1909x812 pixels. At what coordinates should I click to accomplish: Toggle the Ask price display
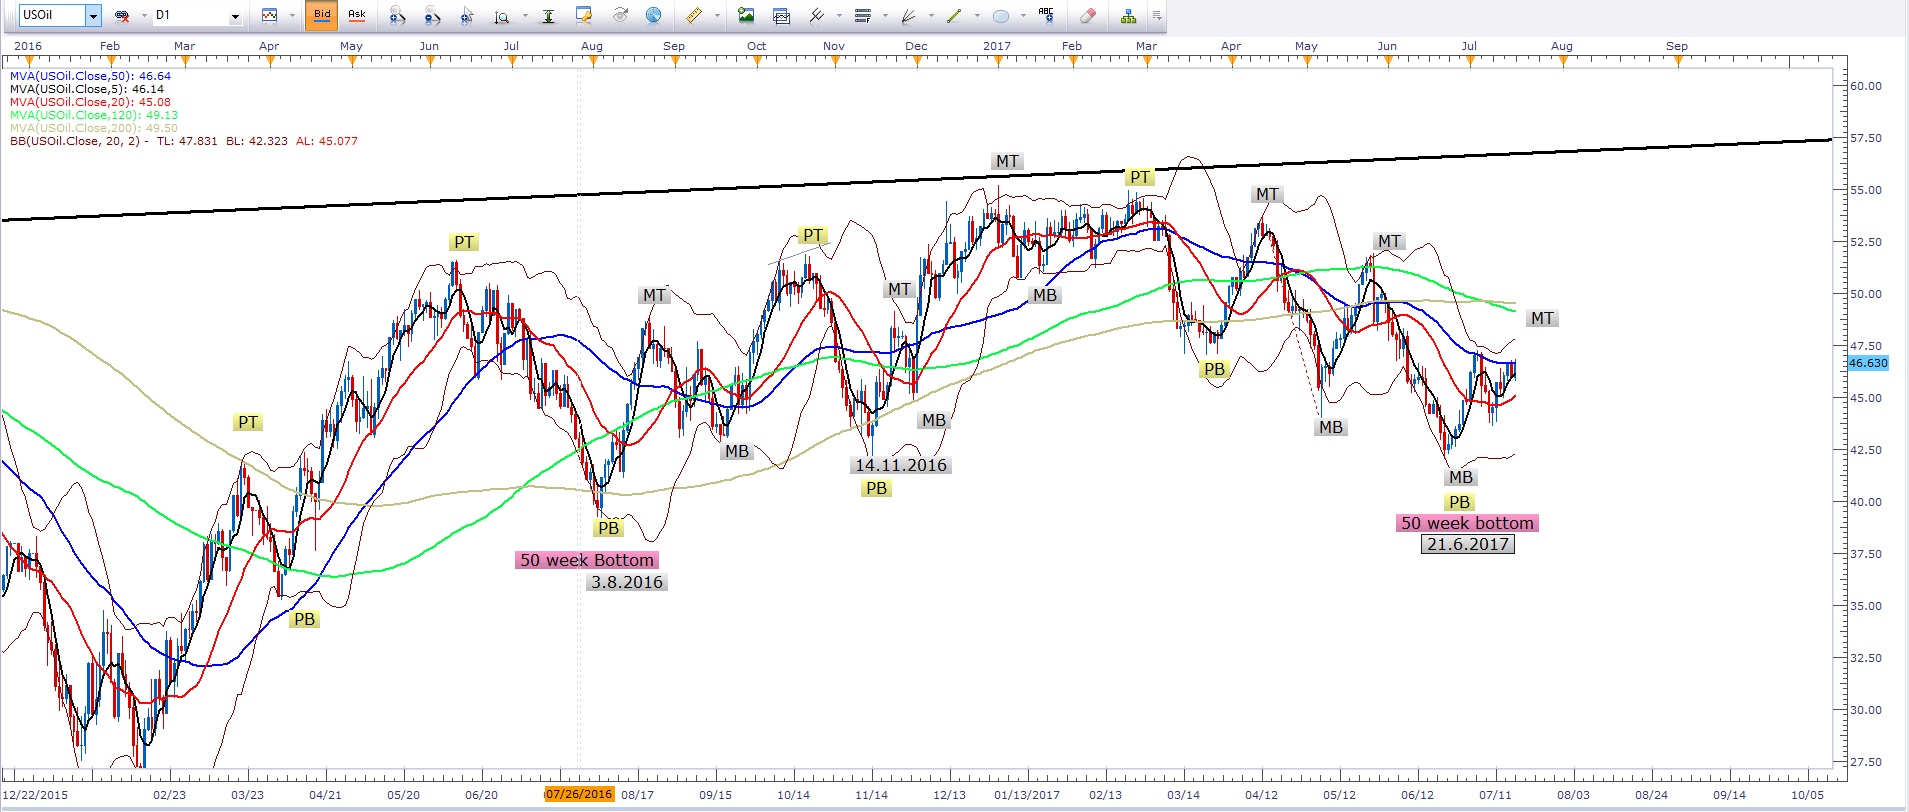click(357, 15)
